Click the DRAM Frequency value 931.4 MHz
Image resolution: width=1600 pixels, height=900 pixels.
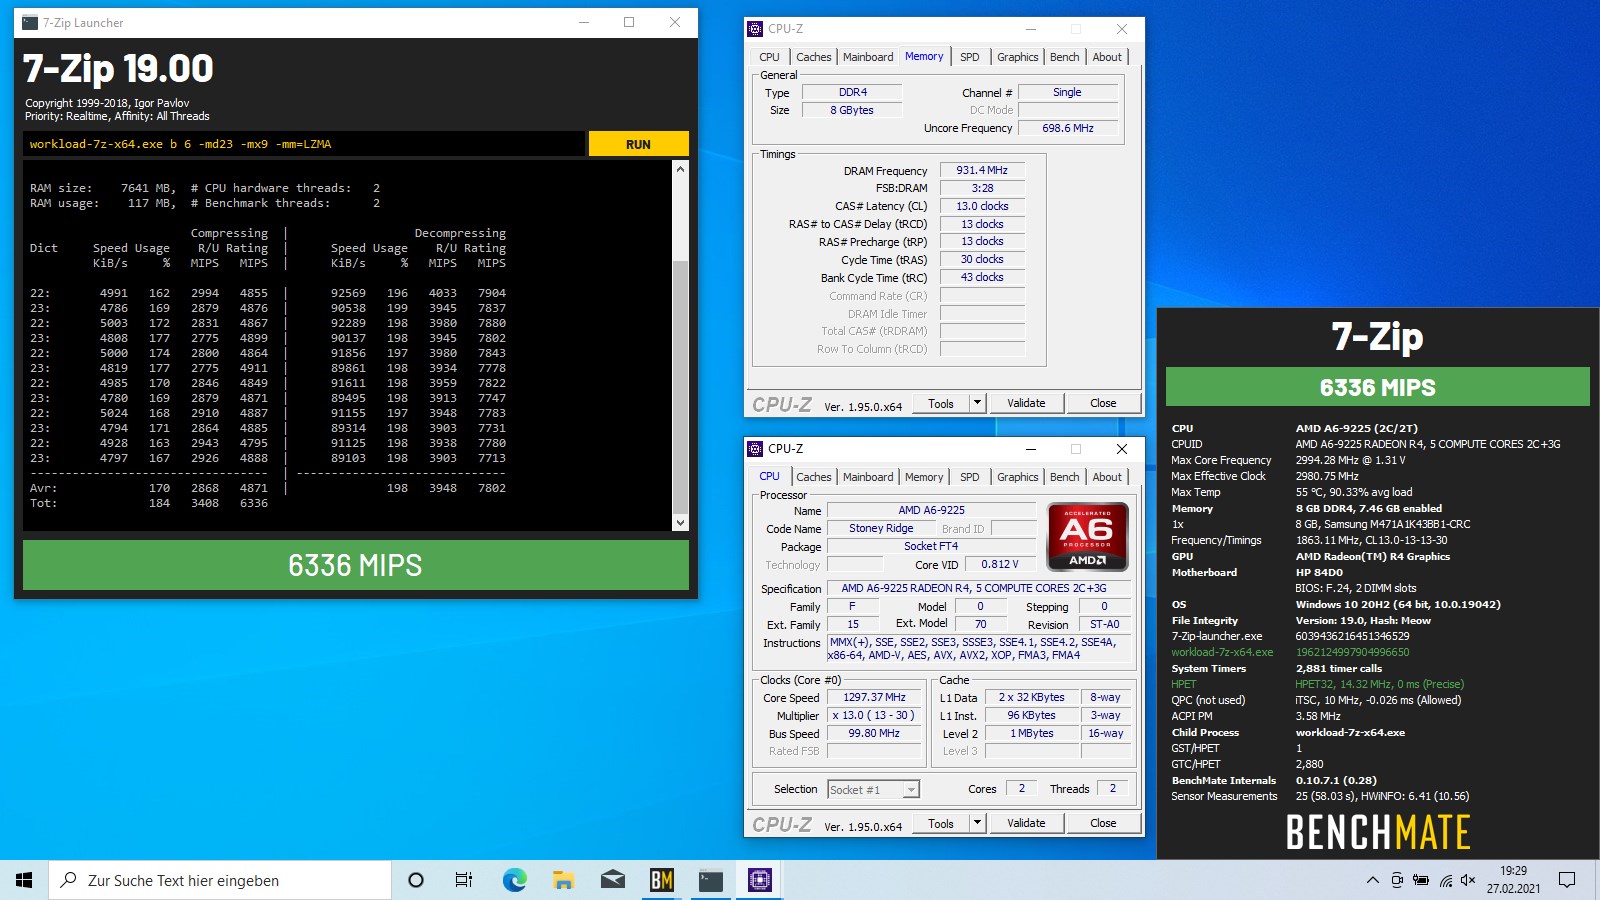click(982, 171)
